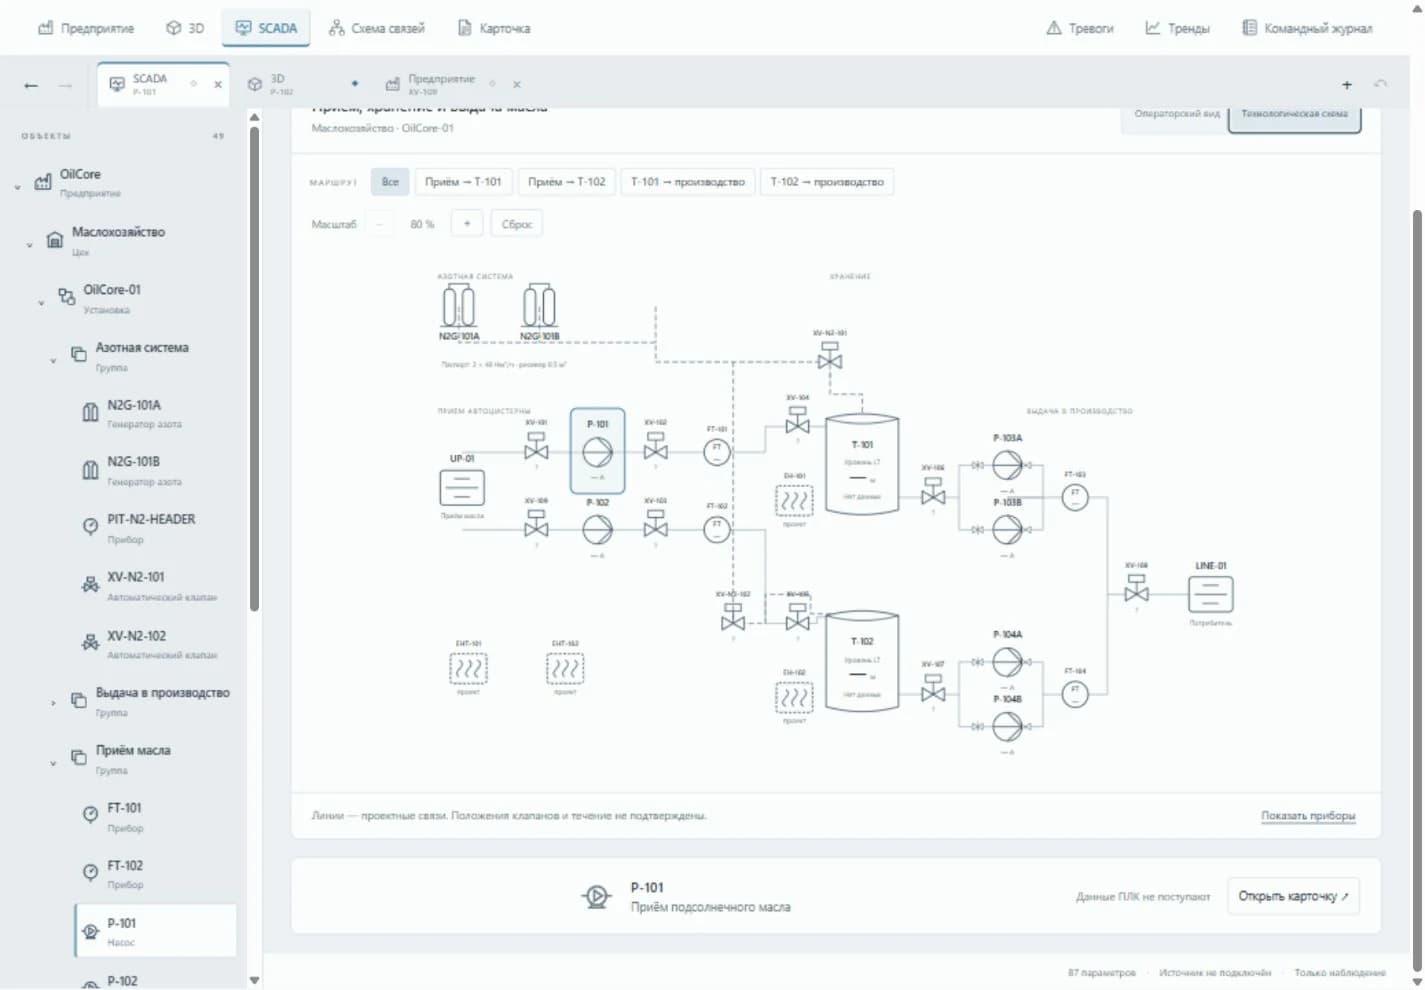This screenshot has height=990, width=1425.
Task: Collapse the Азотная система group
Action: point(53,361)
